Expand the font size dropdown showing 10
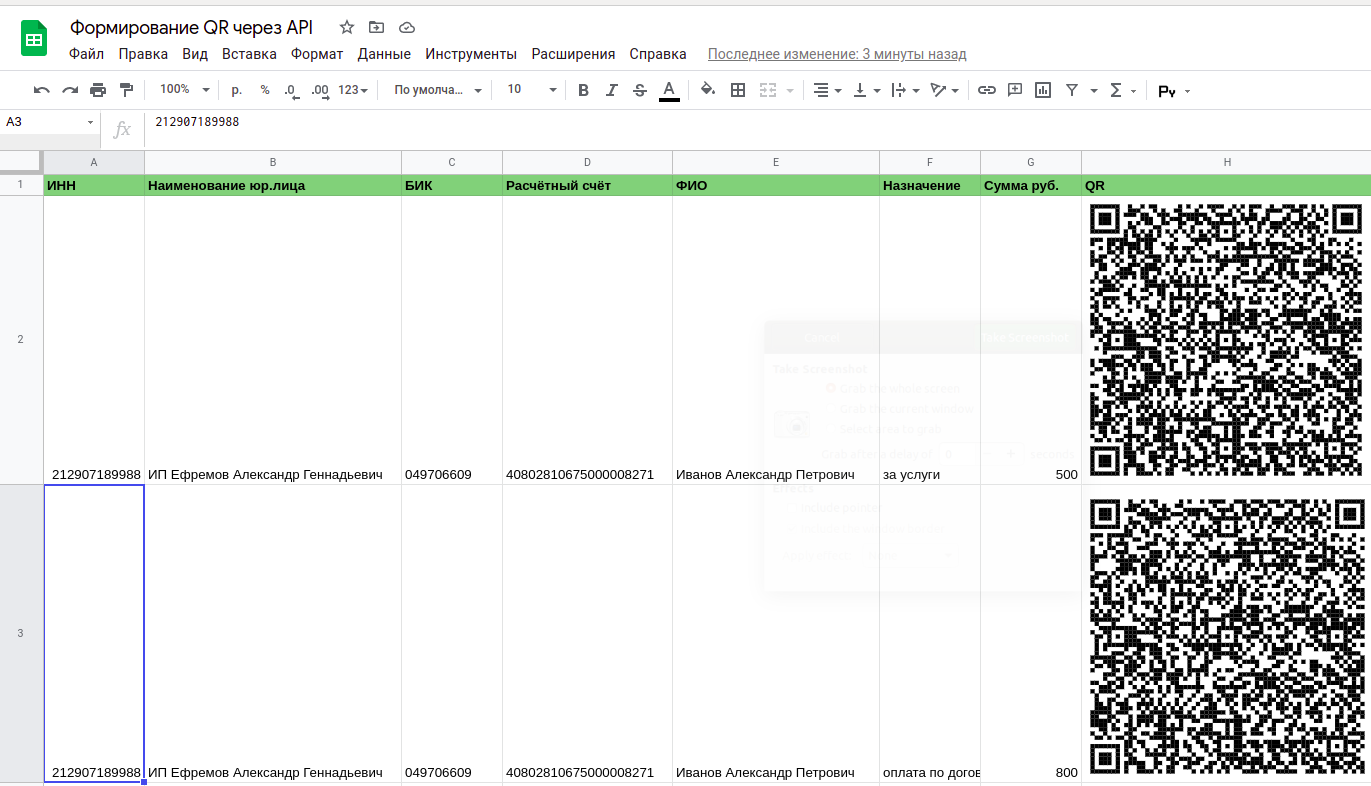This screenshot has width=1371, height=786. 531,90
